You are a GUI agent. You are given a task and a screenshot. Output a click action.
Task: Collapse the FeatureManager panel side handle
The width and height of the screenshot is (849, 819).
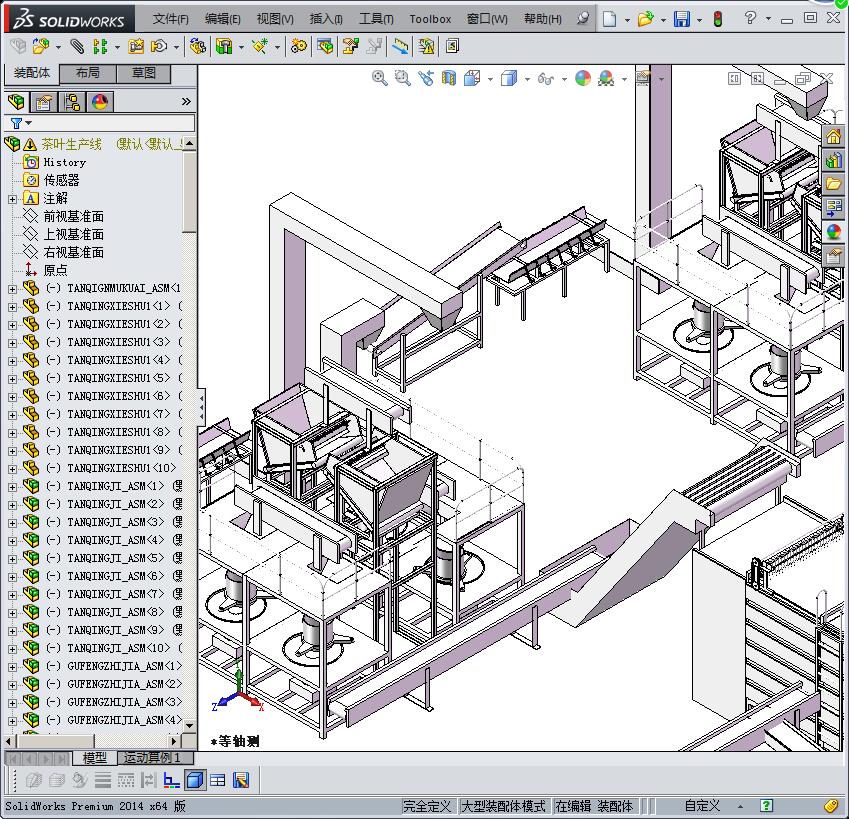point(201,407)
